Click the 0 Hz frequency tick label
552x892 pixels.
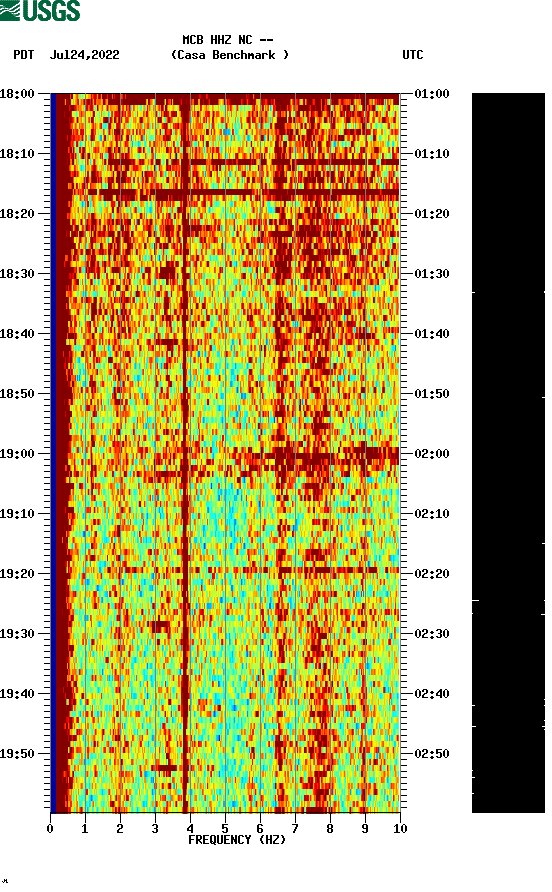(x=50, y=829)
